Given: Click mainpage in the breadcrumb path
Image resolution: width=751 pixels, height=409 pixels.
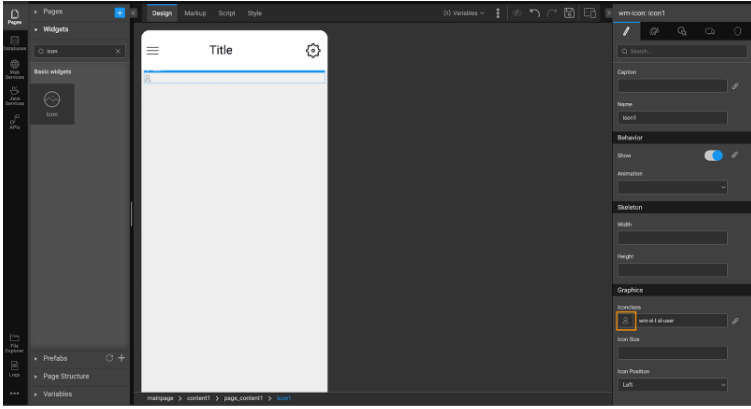Looking at the screenshot, I should click(x=161, y=398).
